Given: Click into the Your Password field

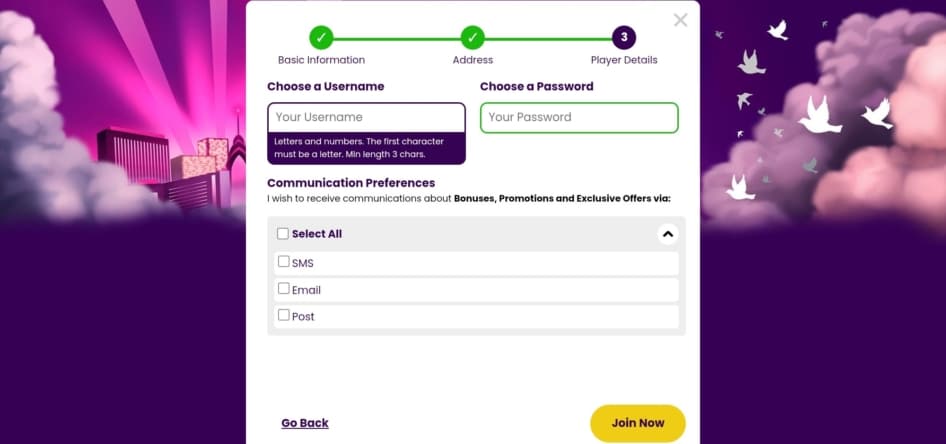Looking at the screenshot, I should pos(579,118).
